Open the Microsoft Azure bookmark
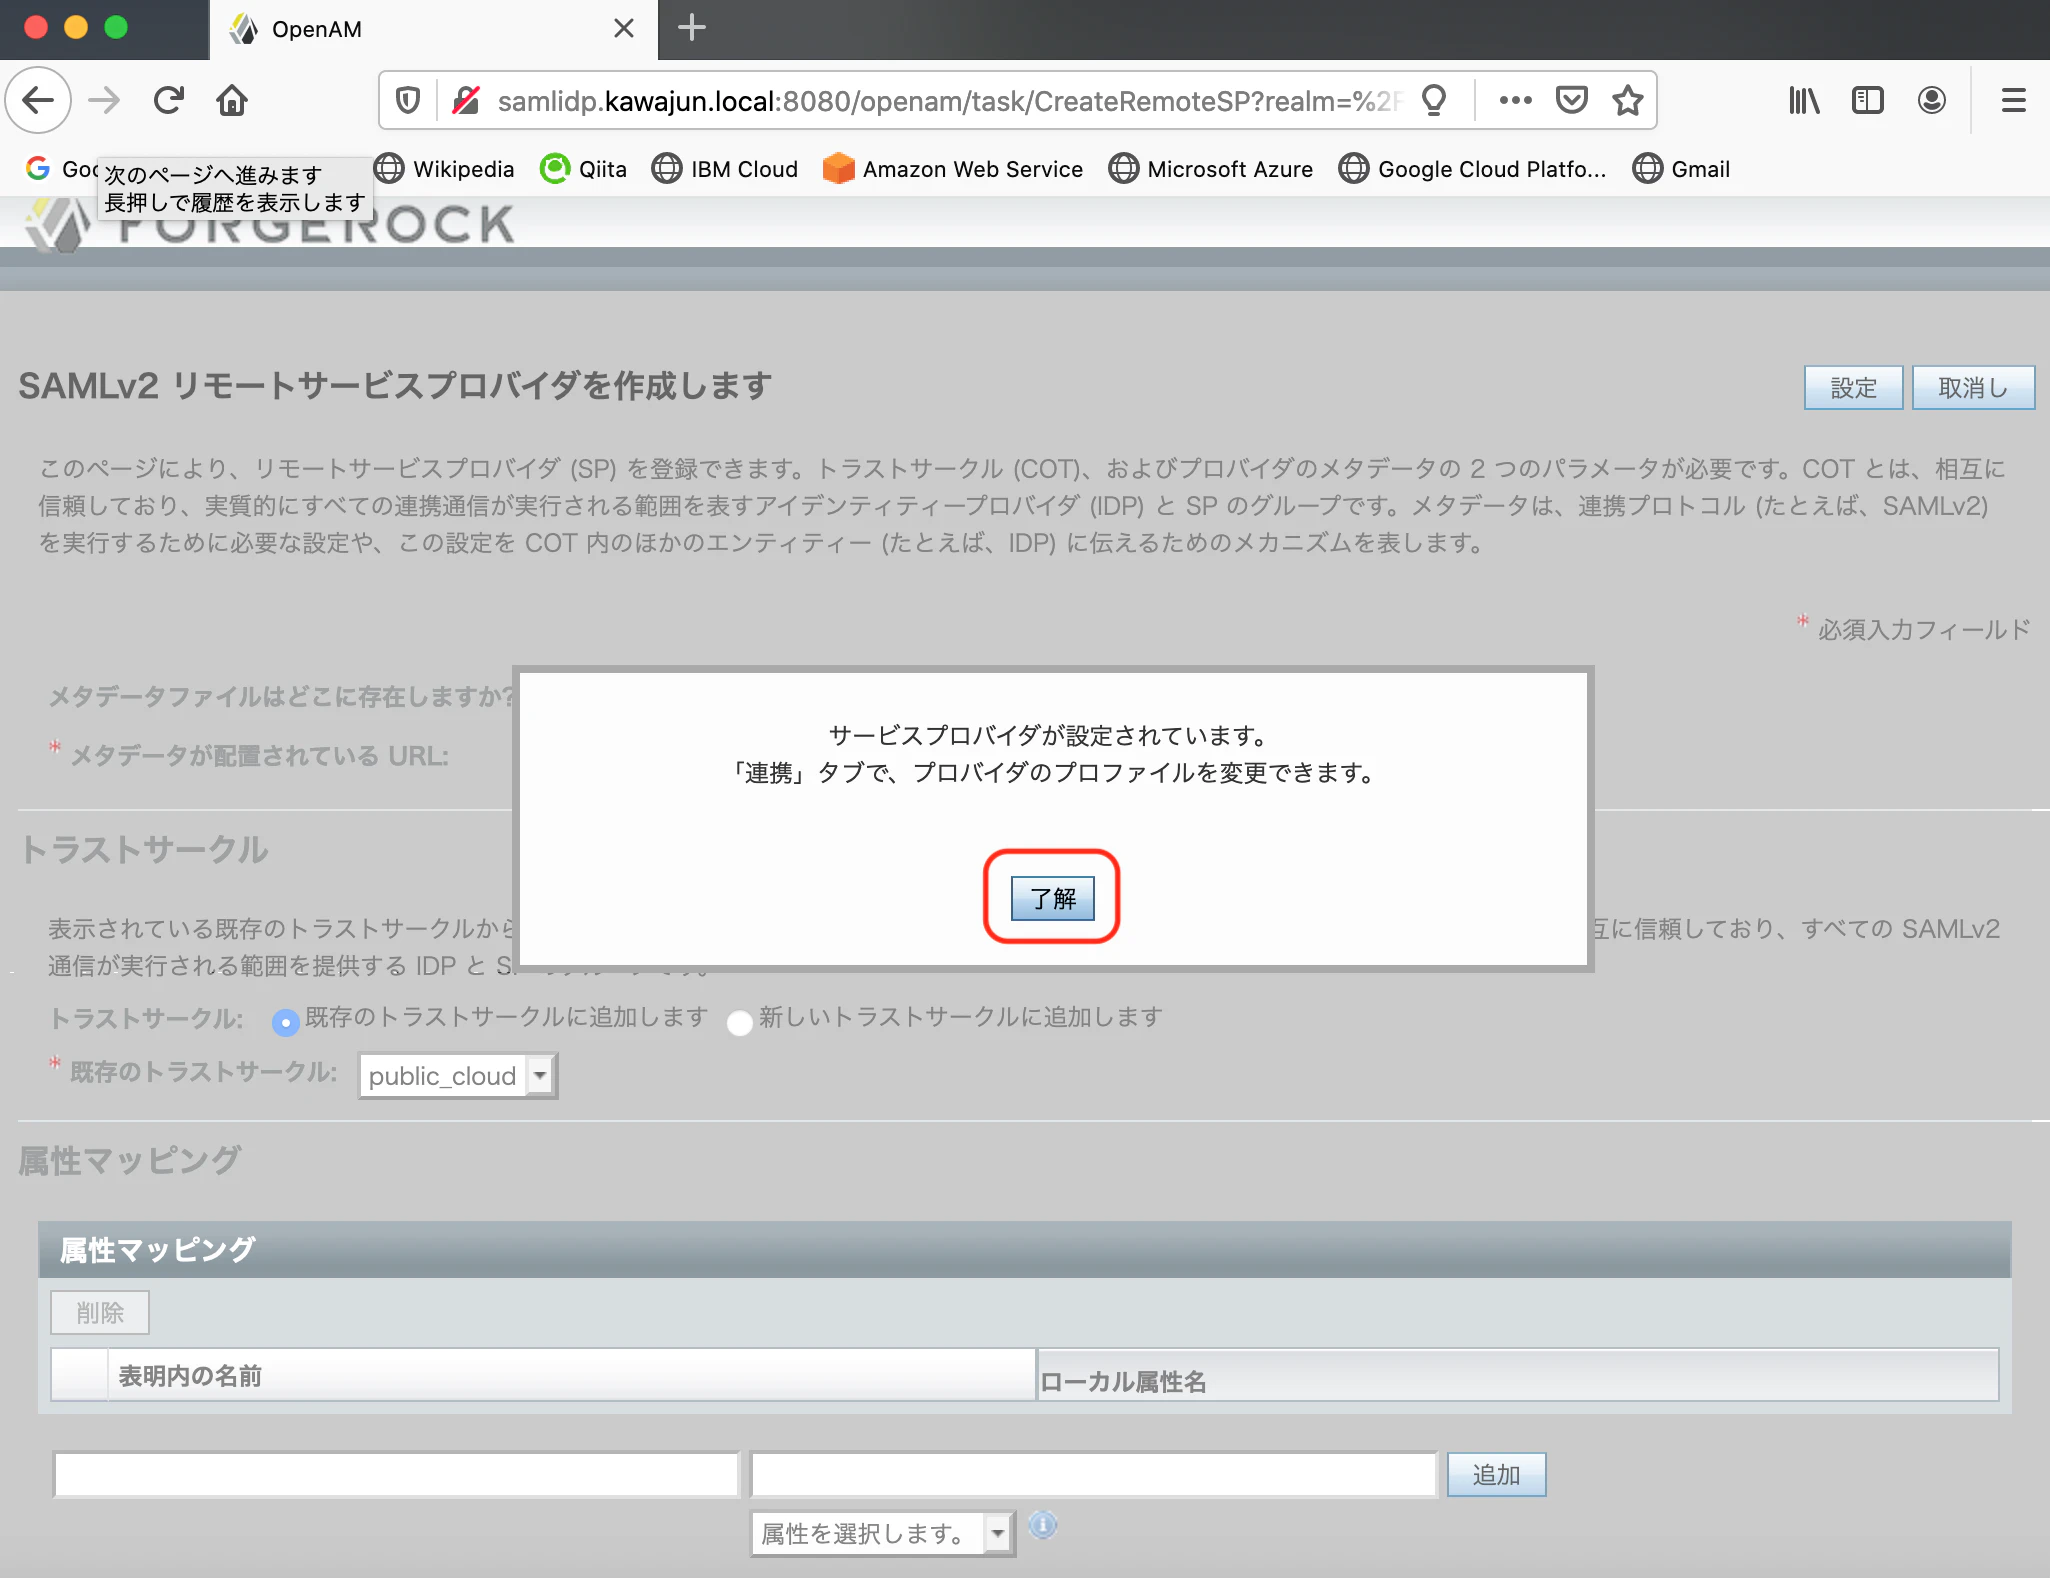Screen dimensions: 2050x1578 coord(1211,169)
